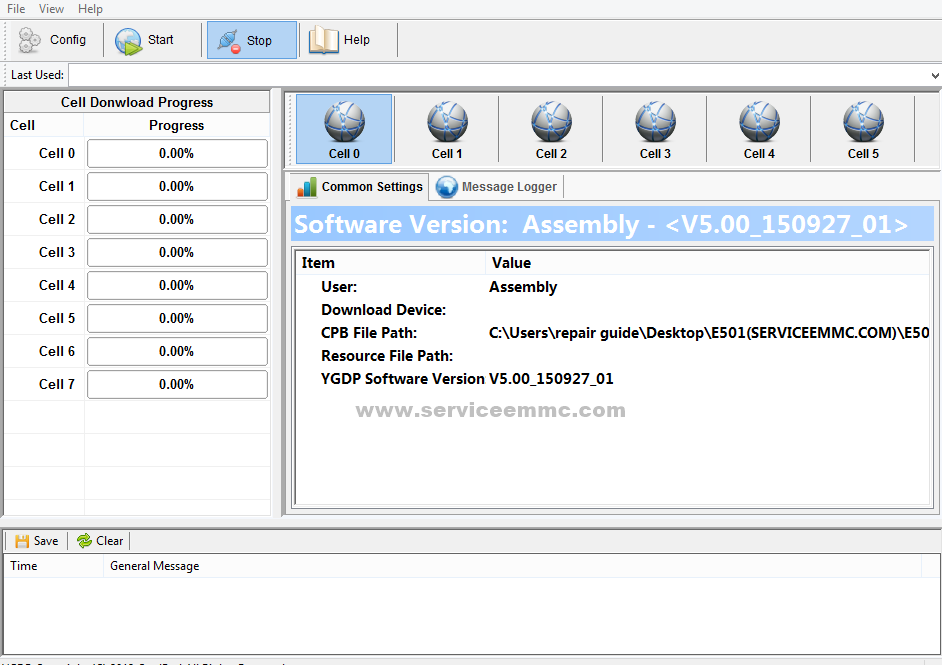
Task: Click the Cell 0 progress bar
Action: click(177, 153)
